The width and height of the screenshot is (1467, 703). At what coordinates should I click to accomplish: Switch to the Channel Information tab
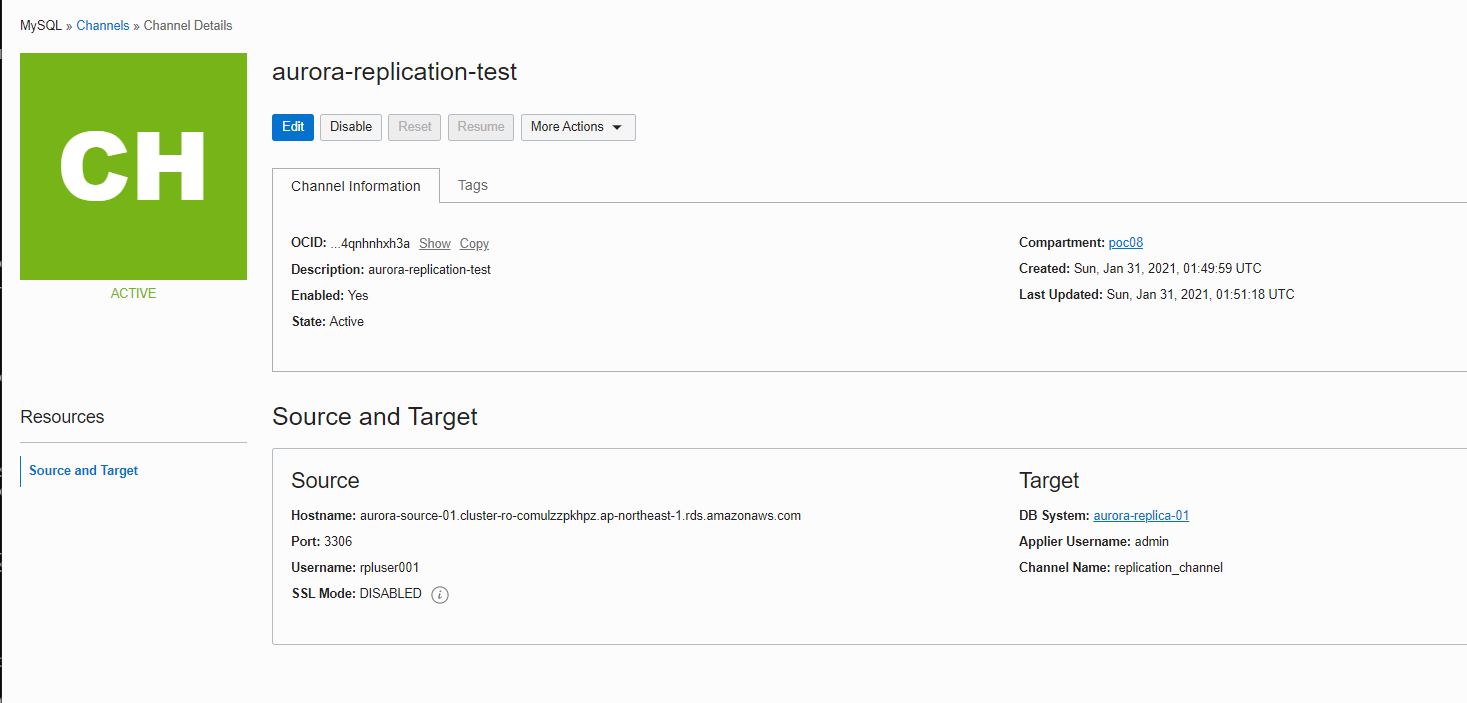[356, 186]
